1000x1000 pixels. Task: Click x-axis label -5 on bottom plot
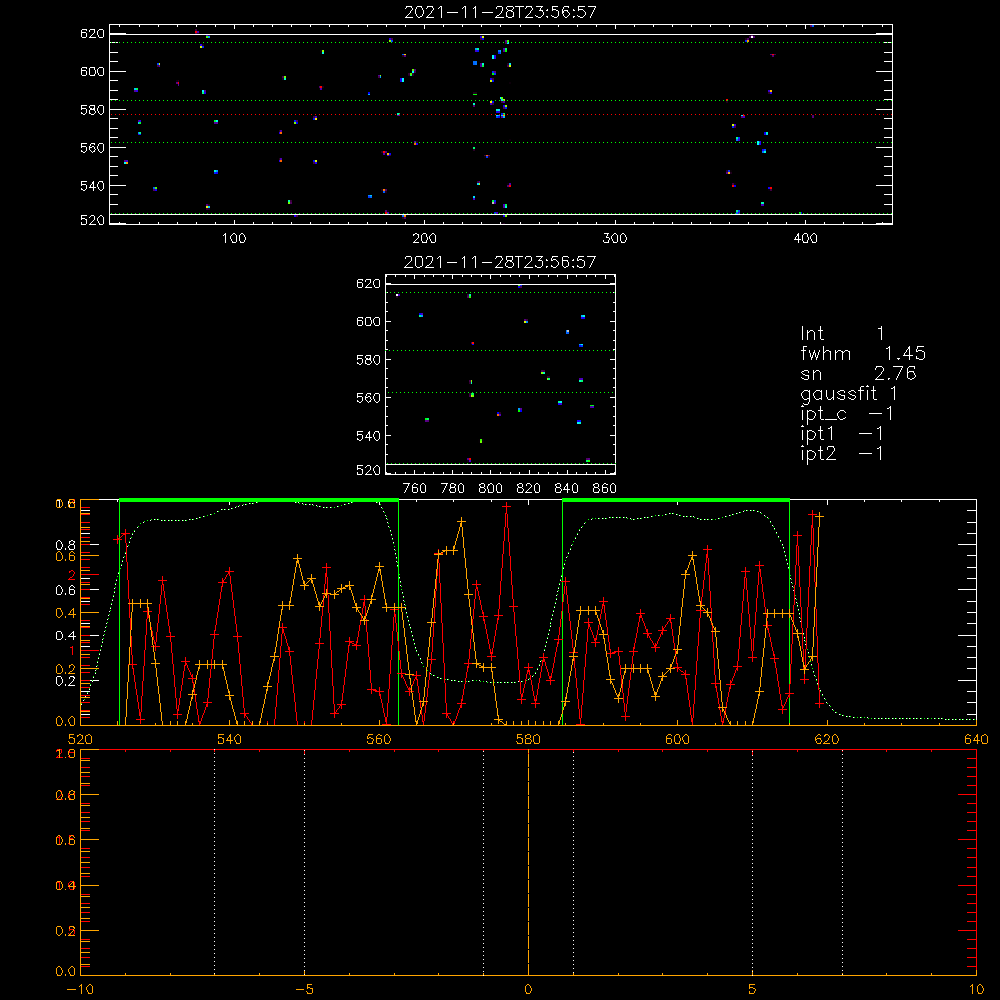click(x=305, y=990)
